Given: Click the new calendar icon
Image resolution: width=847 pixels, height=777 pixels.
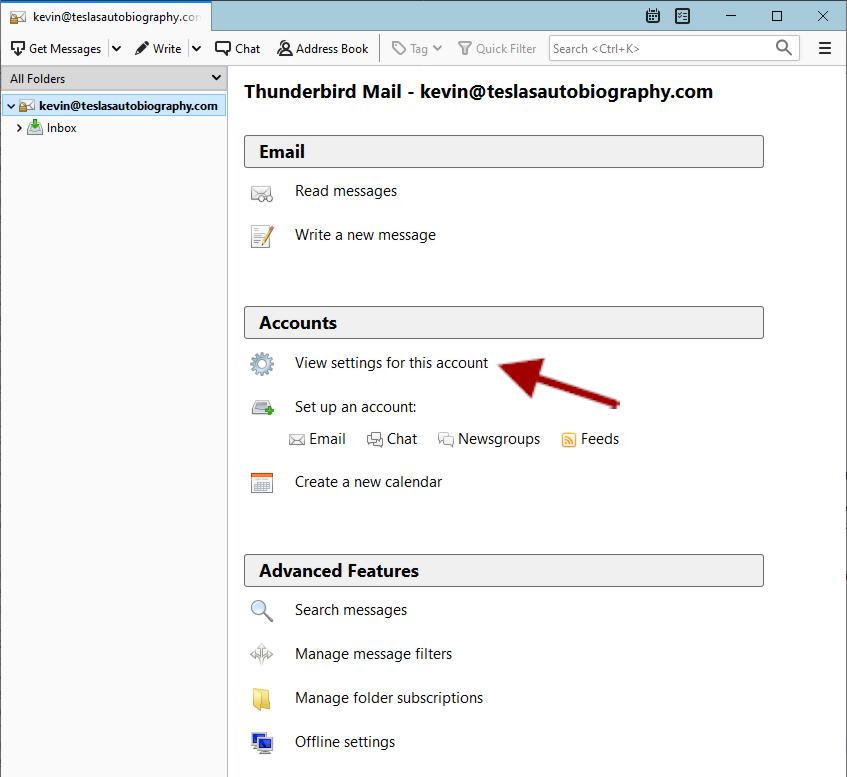Looking at the screenshot, I should pos(262,483).
